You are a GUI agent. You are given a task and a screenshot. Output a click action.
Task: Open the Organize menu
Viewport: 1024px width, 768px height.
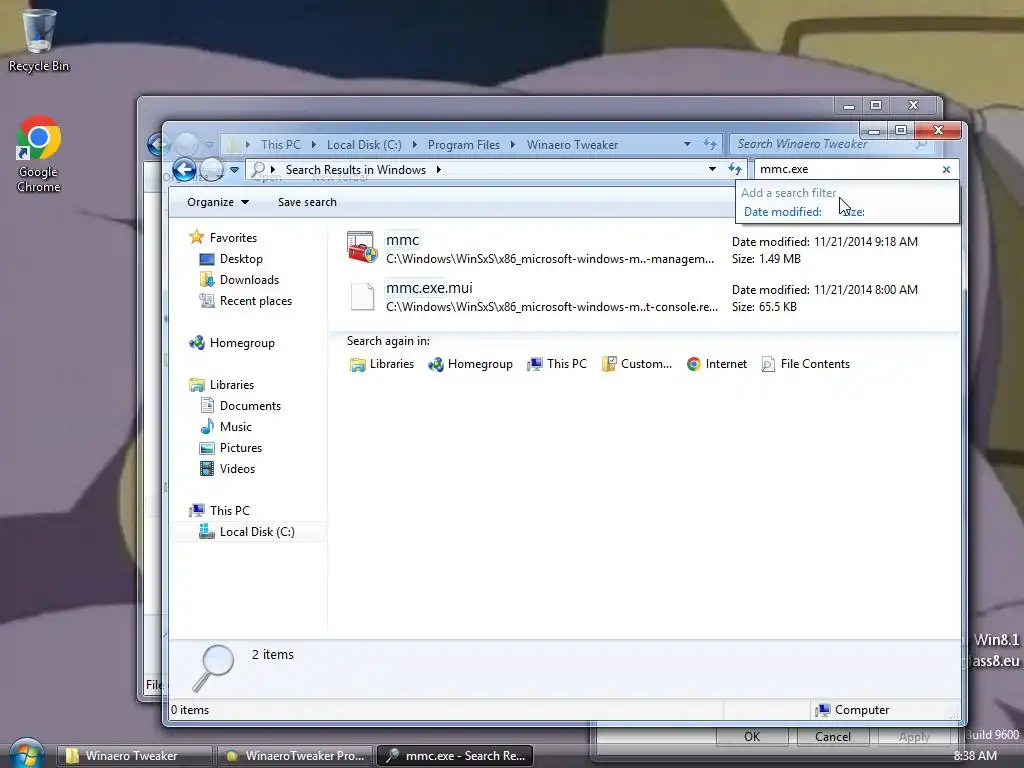(x=217, y=202)
